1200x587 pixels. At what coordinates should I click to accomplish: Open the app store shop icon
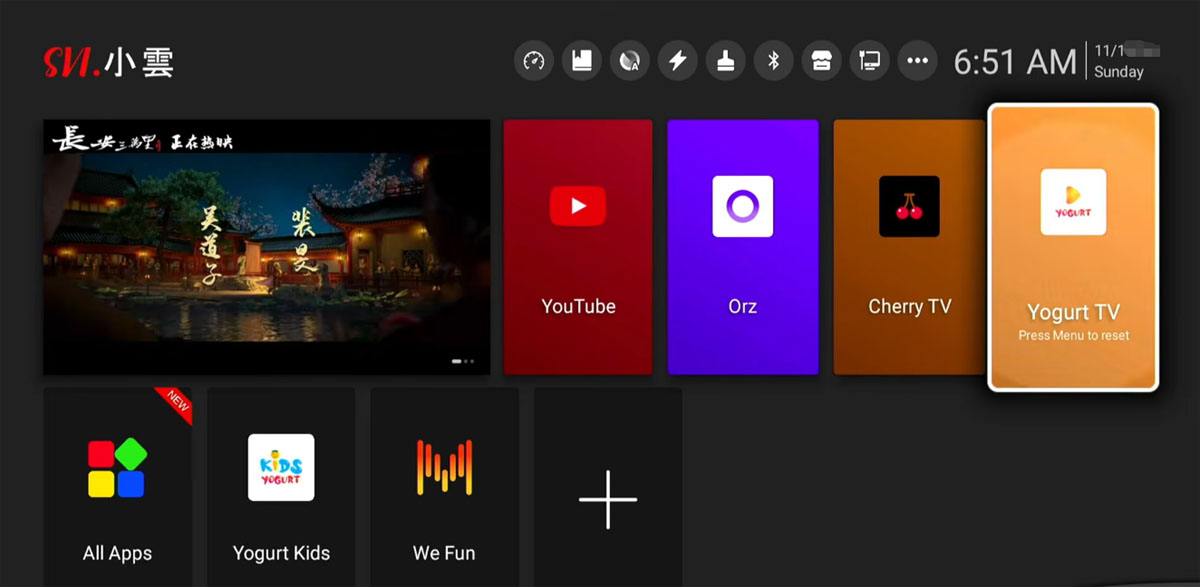pyautogui.click(x=821, y=61)
